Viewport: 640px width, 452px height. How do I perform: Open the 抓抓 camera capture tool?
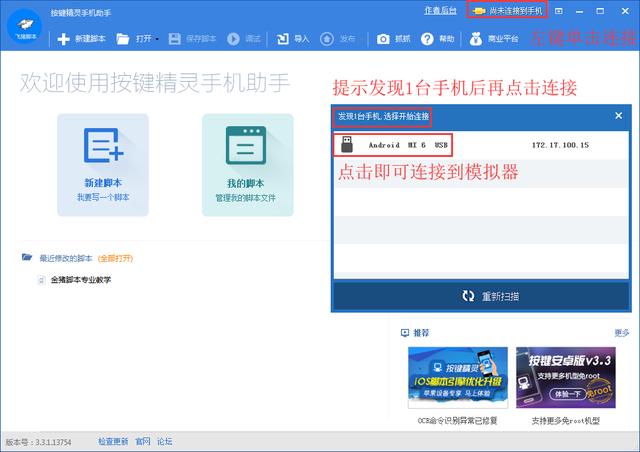(383, 39)
